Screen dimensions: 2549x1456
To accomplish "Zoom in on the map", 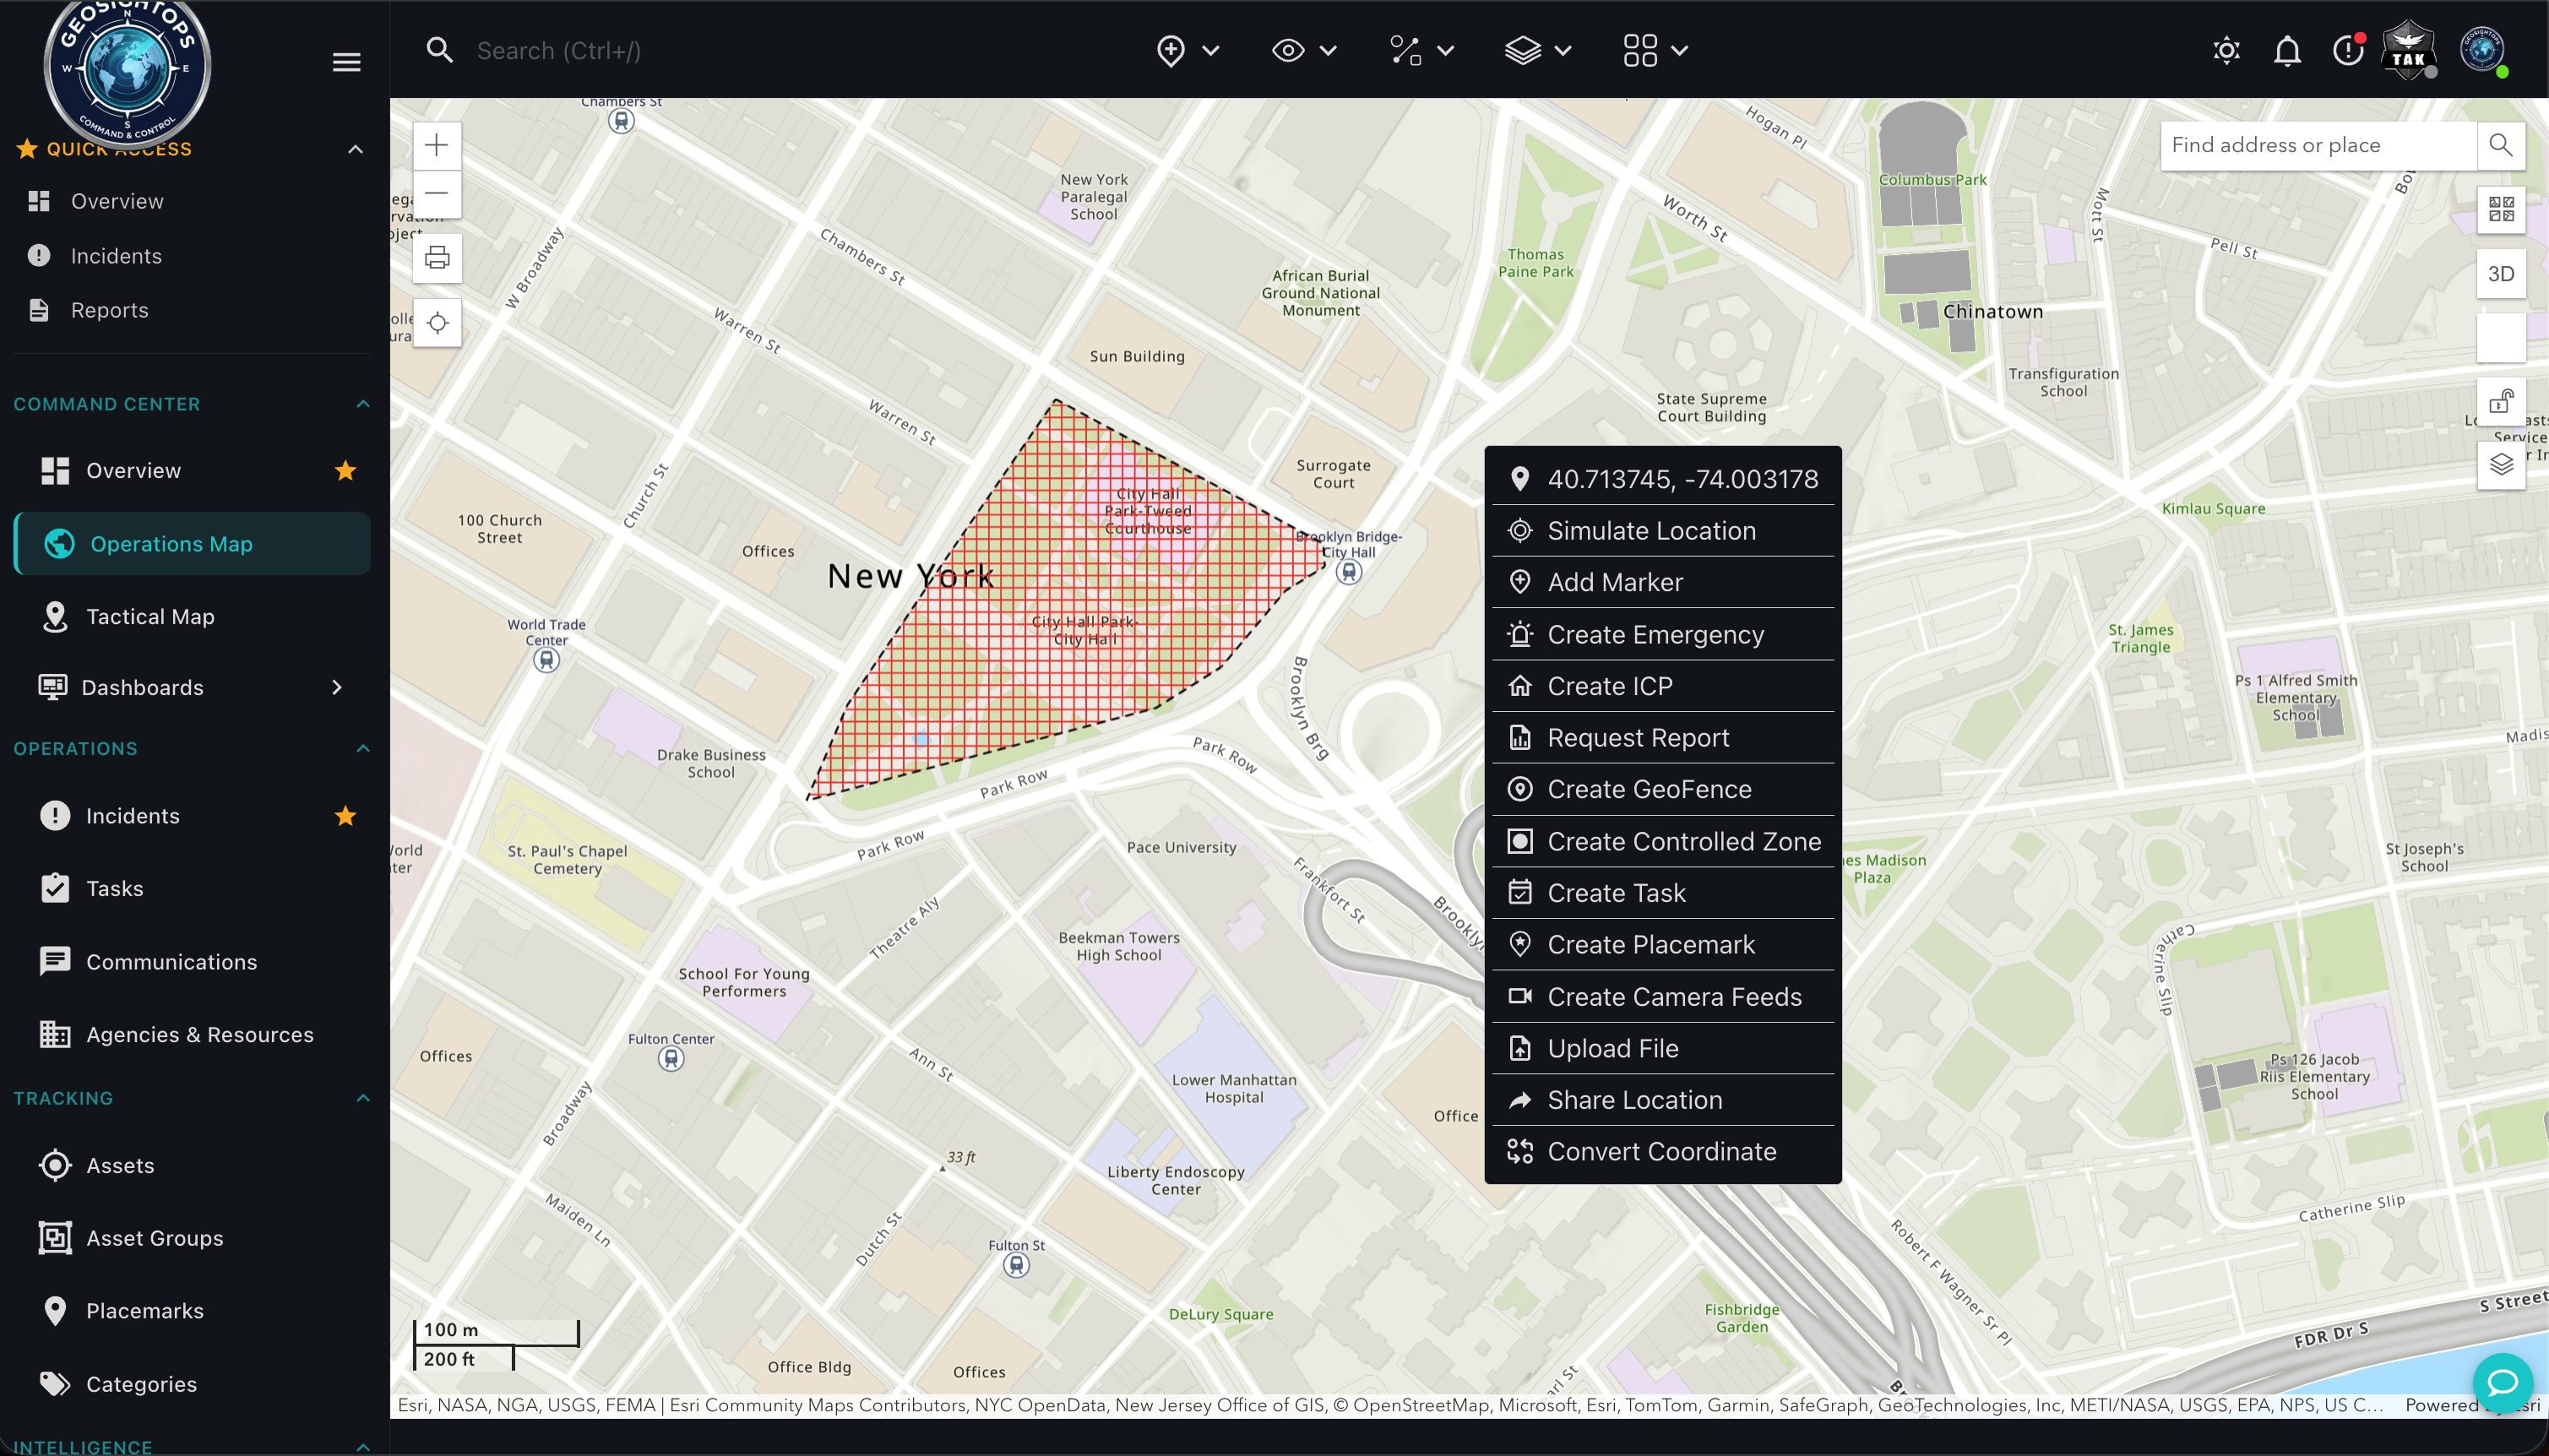I will [x=437, y=146].
